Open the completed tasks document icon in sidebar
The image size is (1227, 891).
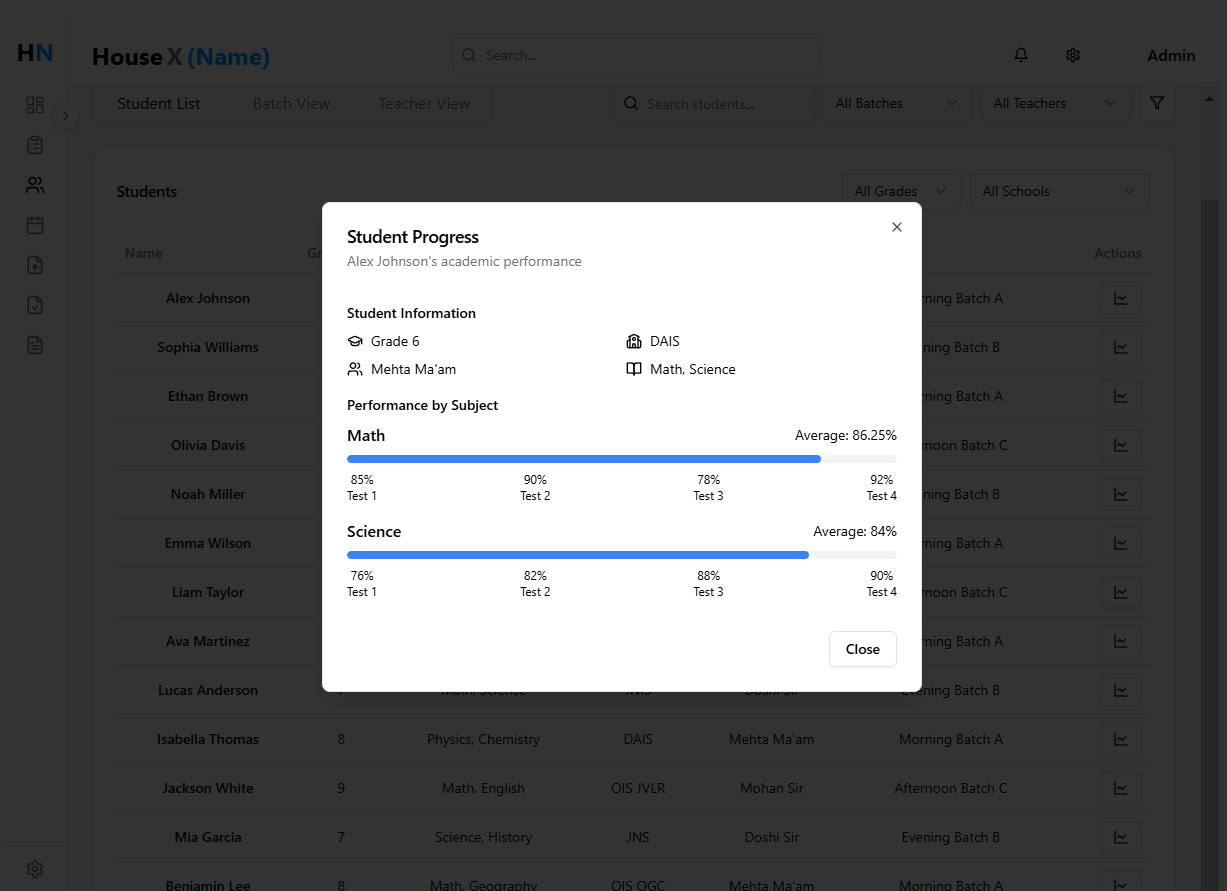tap(34, 305)
